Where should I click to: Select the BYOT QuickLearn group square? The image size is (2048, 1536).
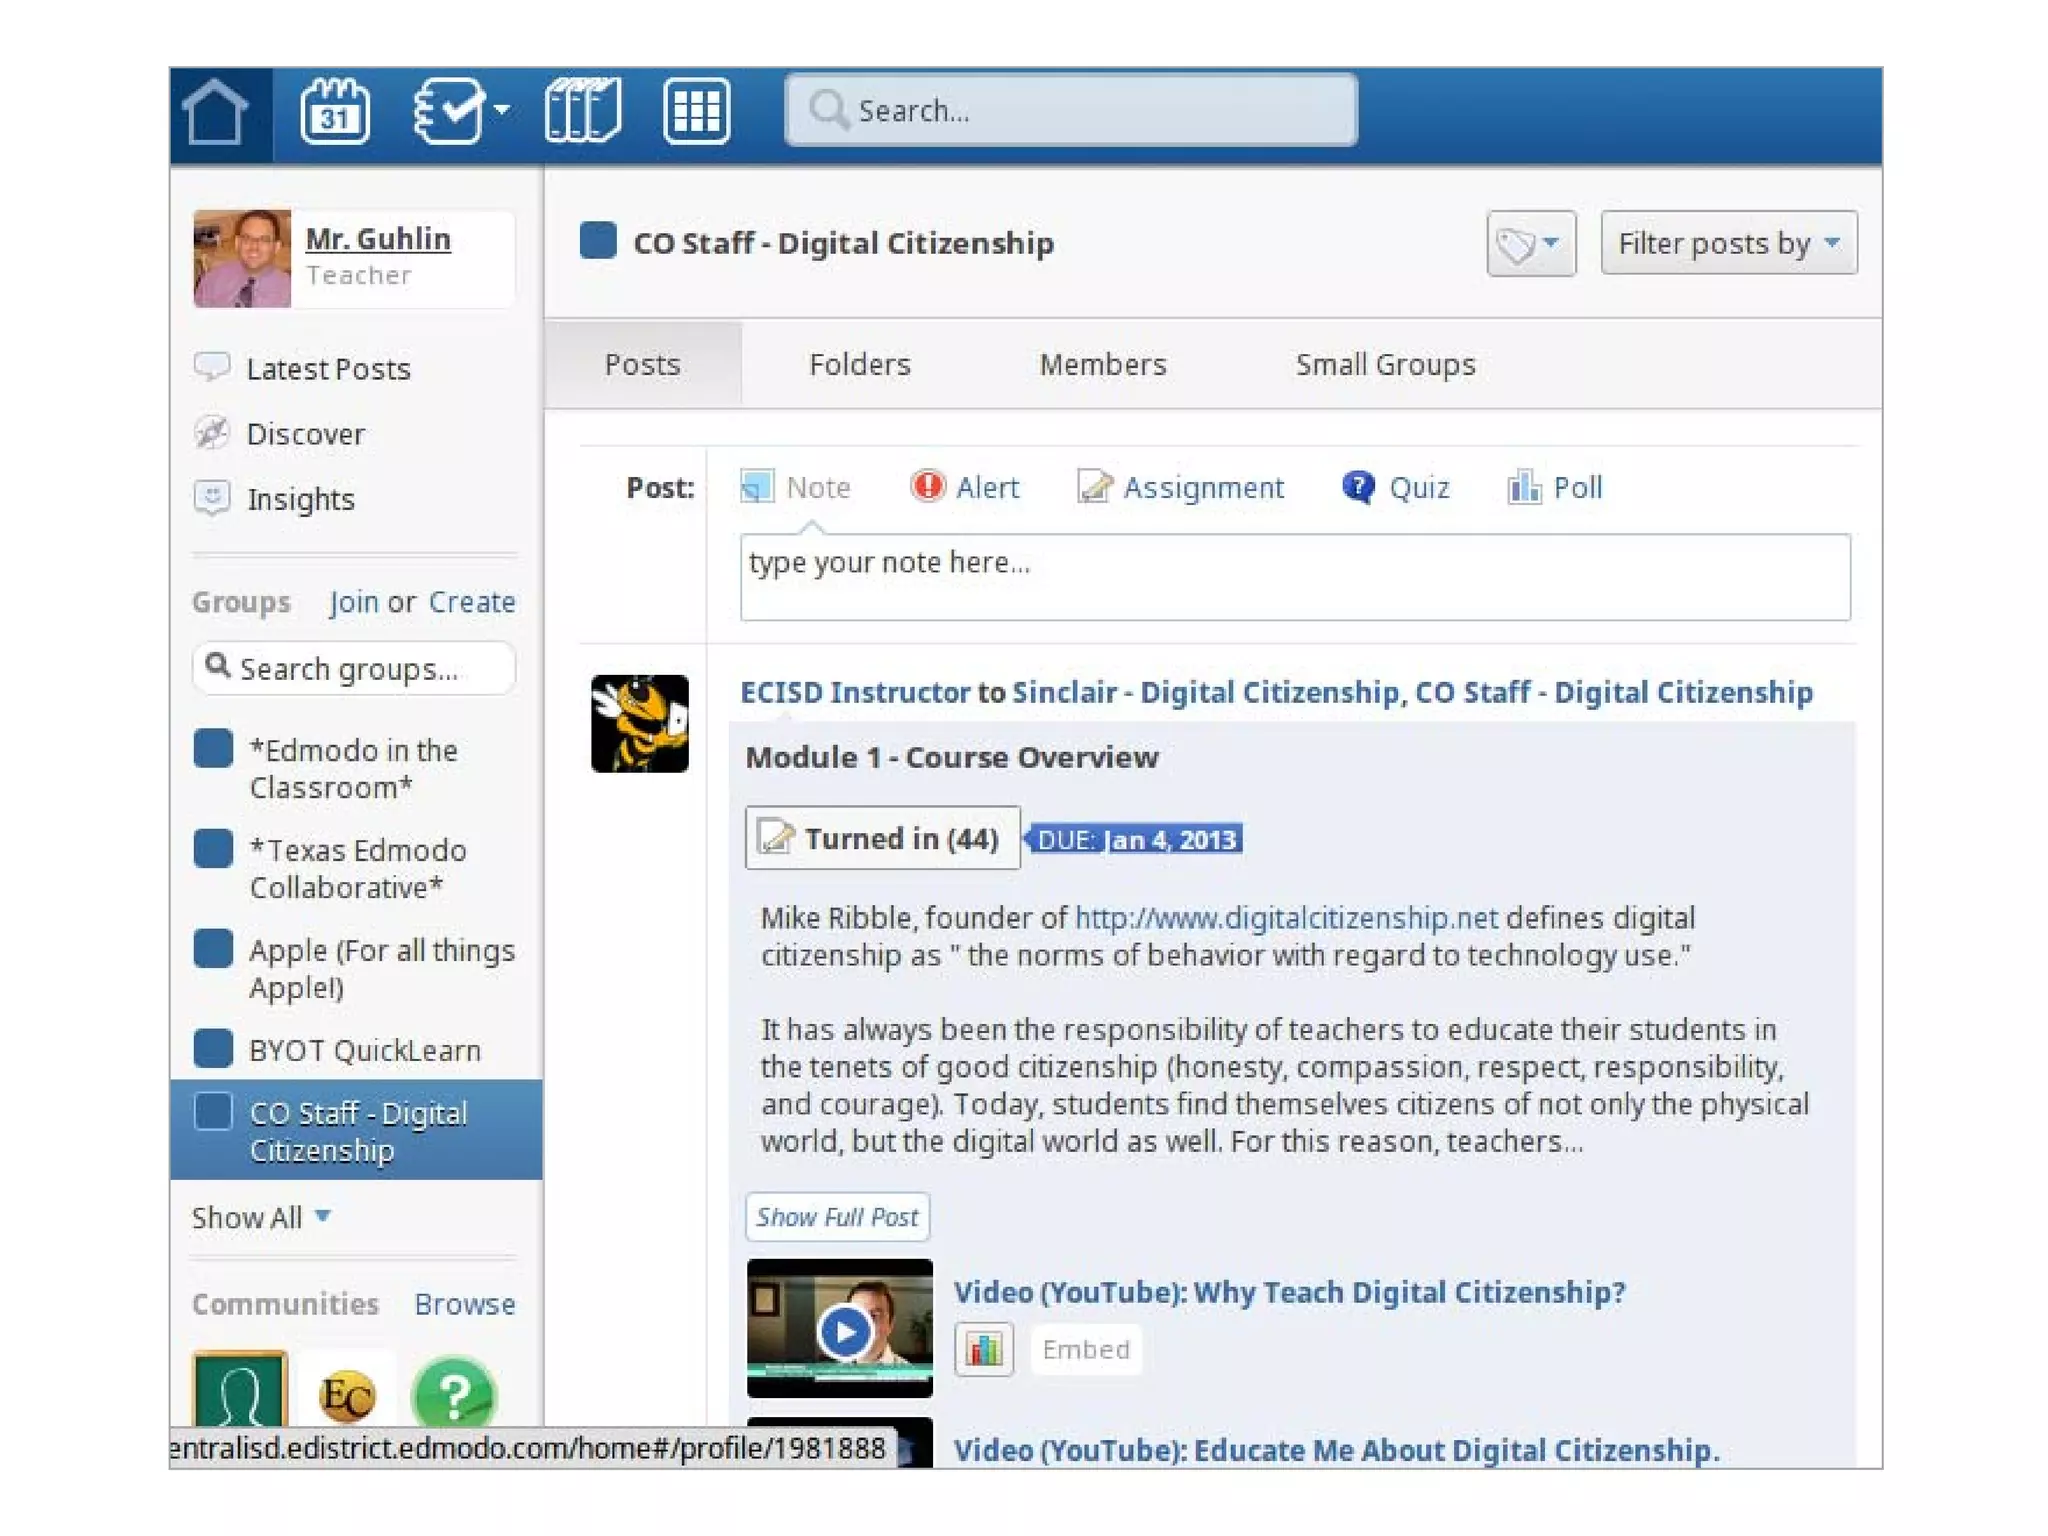(x=213, y=1049)
